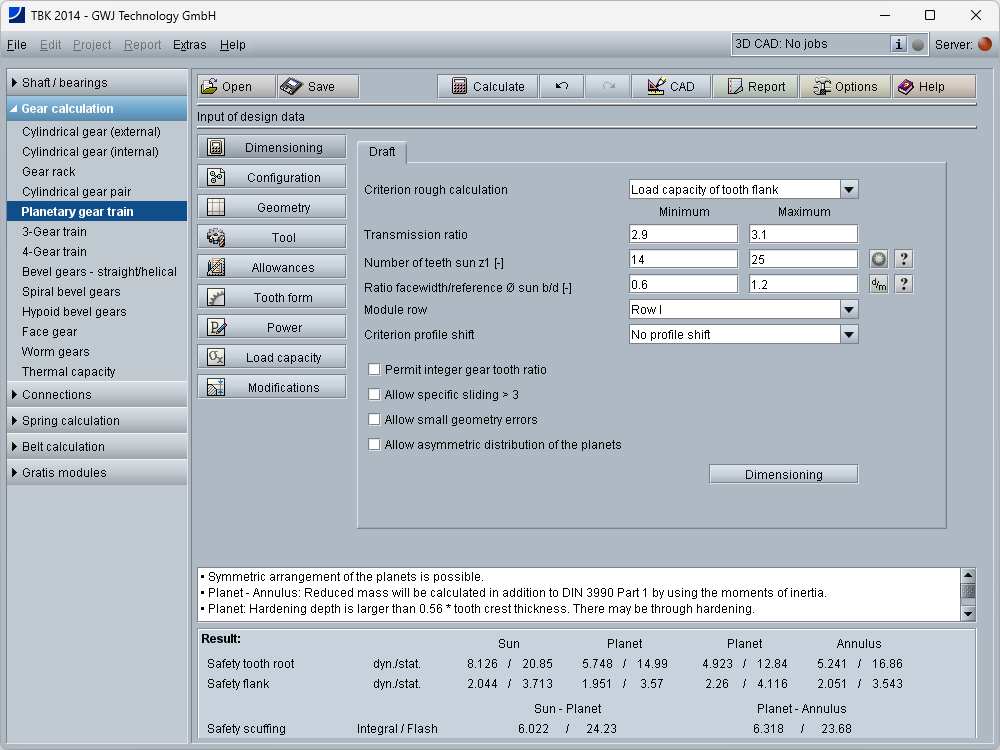Viewport: 1000px width, 750px height.
Task: Toggle Allow asymmetric distribution of the planets
Action: click(x=375, y=445)
